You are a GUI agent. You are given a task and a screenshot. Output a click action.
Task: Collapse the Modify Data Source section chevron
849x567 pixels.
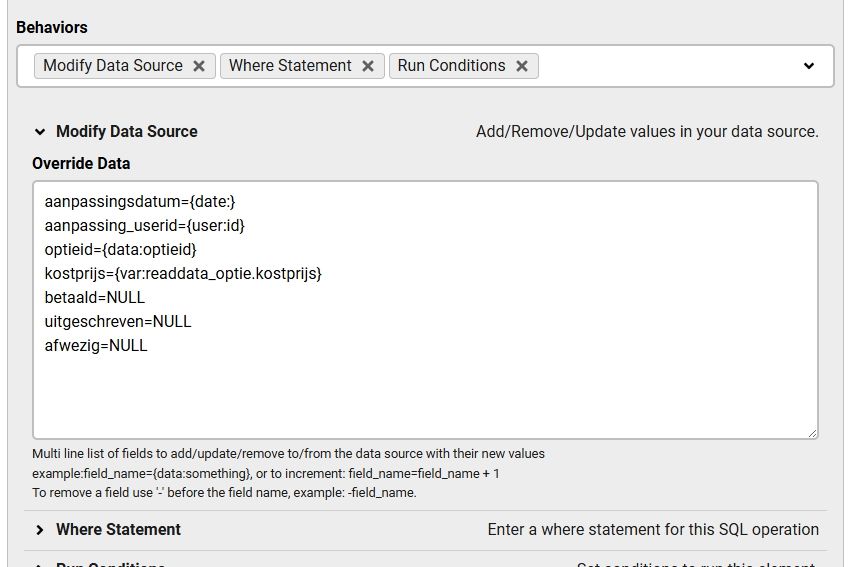[40, 131]
